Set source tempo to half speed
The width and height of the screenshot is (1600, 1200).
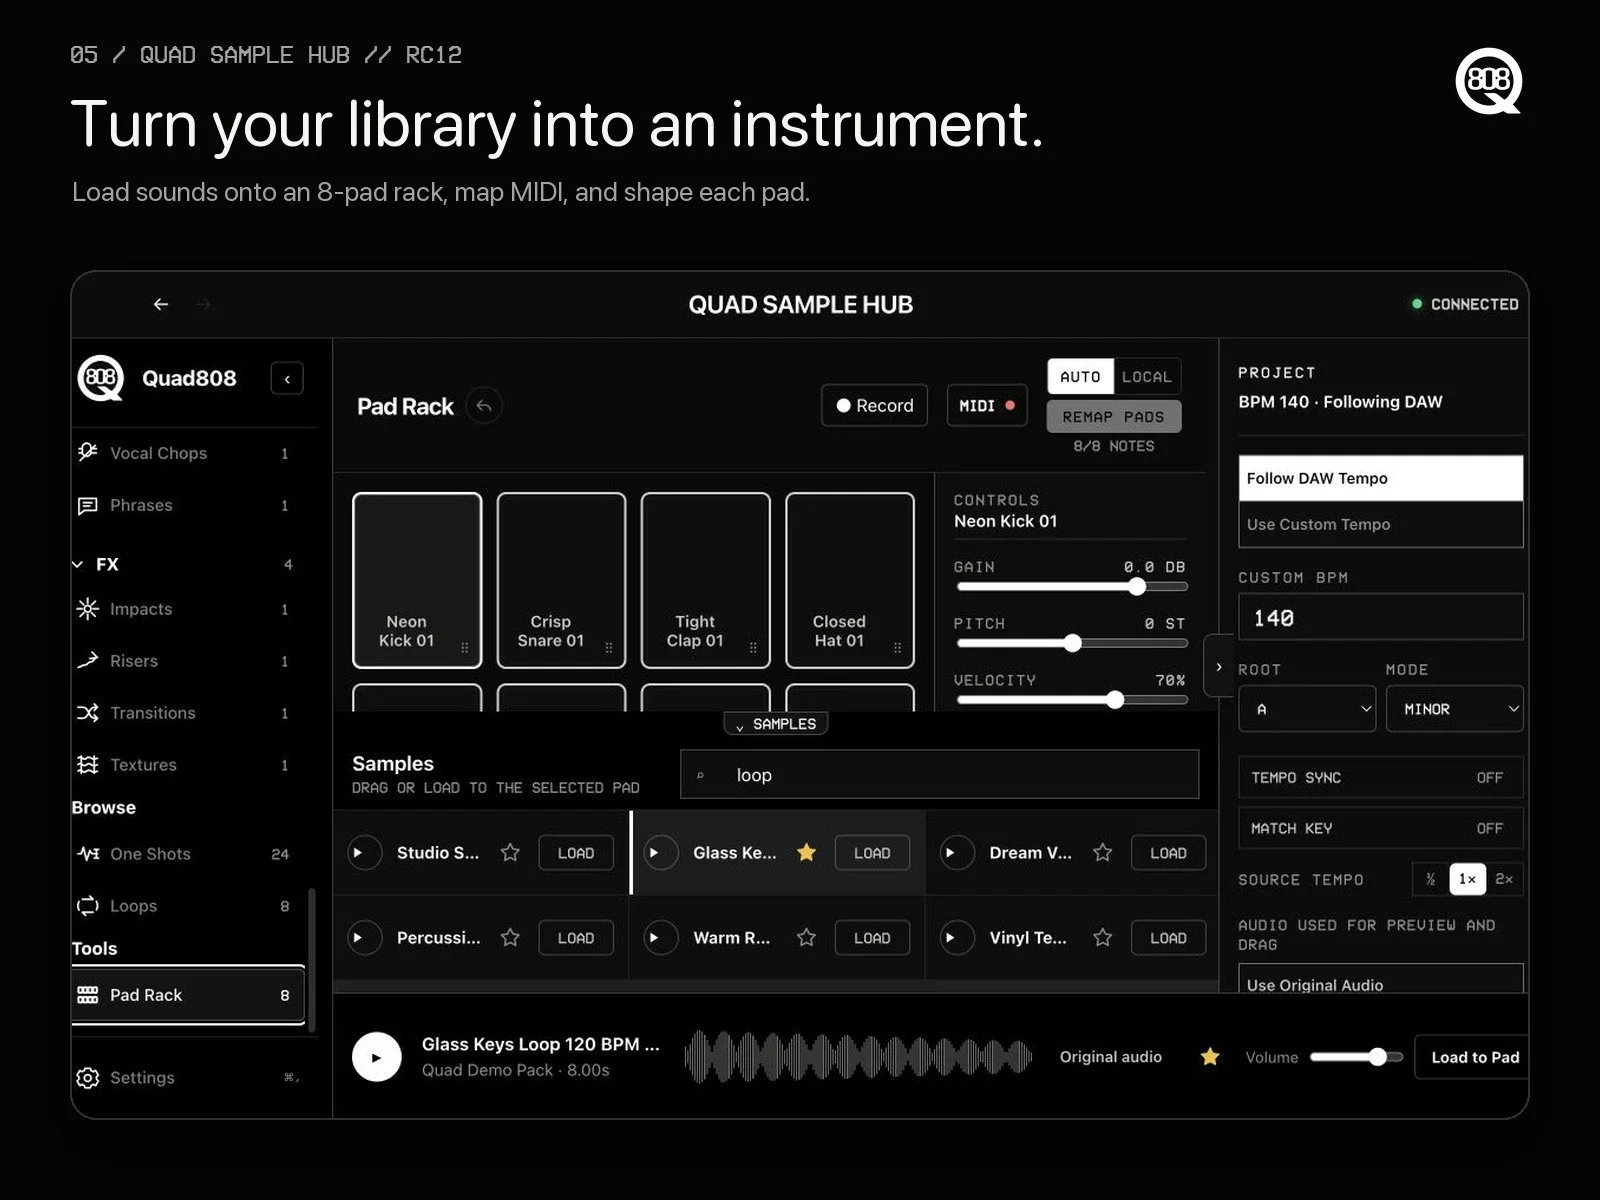pyautogui.click(x=1431, y=879)
